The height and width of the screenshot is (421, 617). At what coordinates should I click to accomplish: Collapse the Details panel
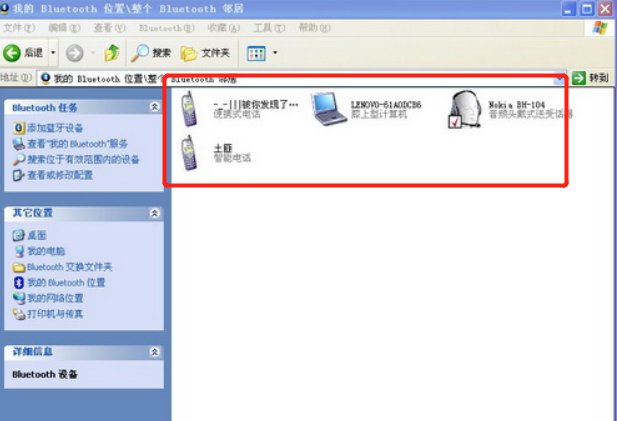(155, 352)
